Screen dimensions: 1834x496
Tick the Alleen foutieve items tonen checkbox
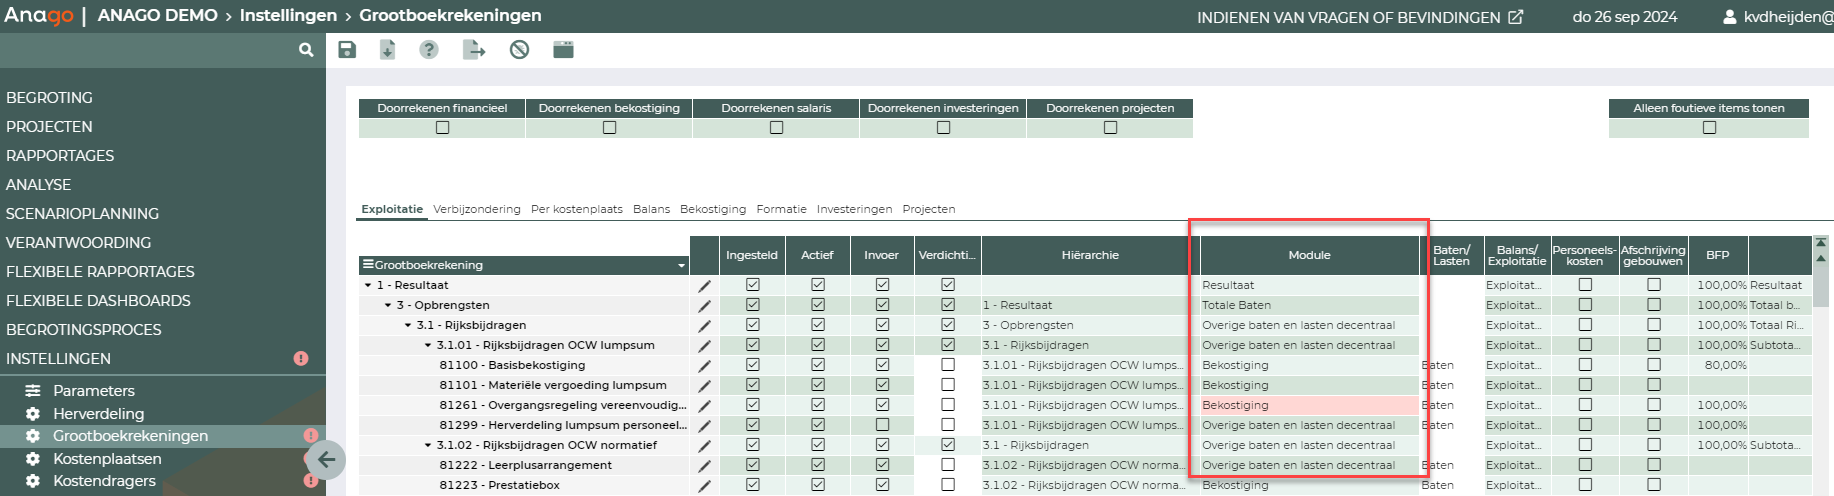tap(1709, 128)
